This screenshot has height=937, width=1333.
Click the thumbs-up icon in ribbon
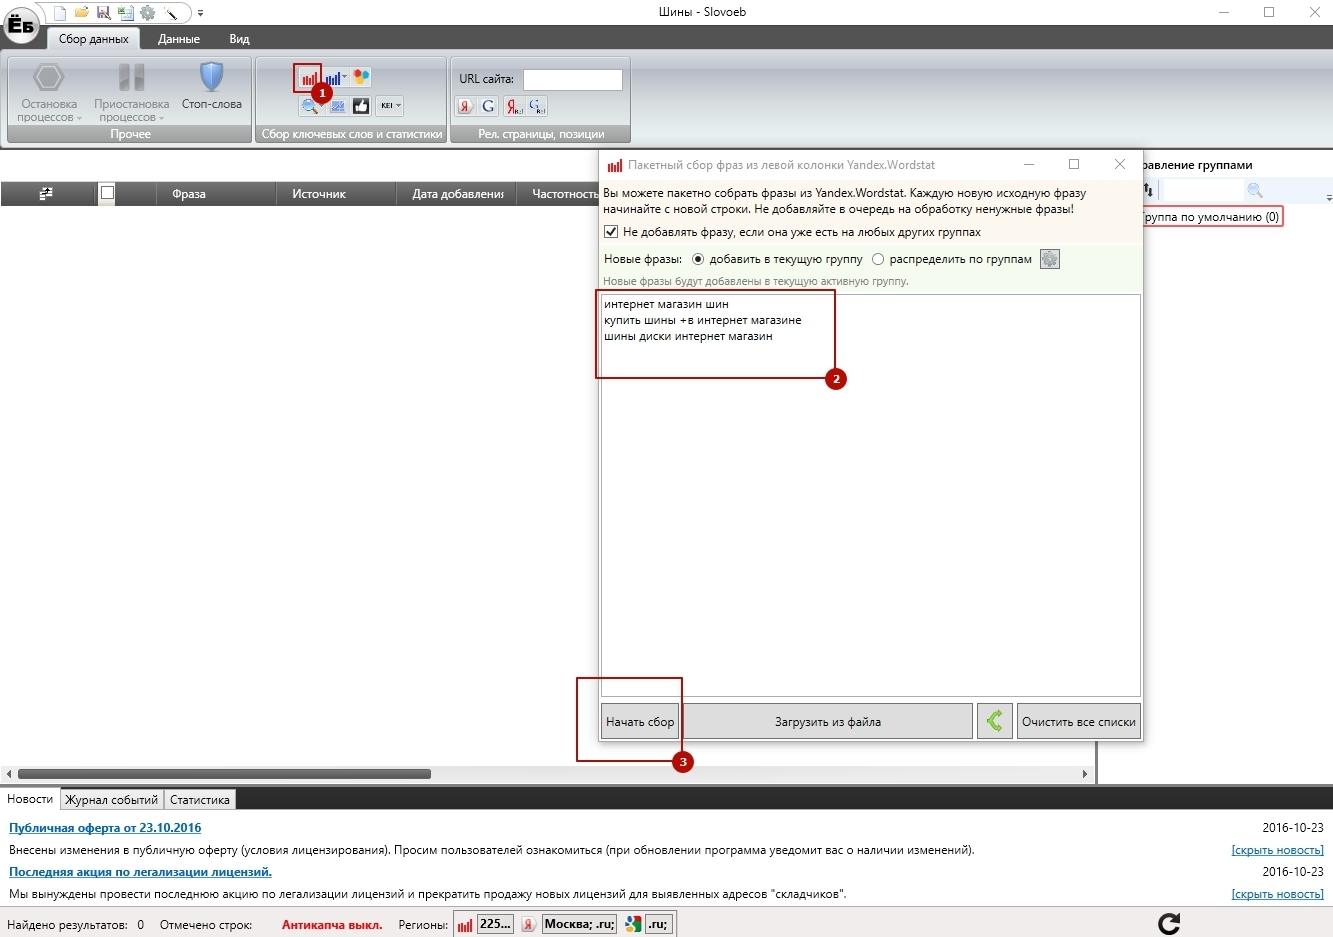[361, 105]
